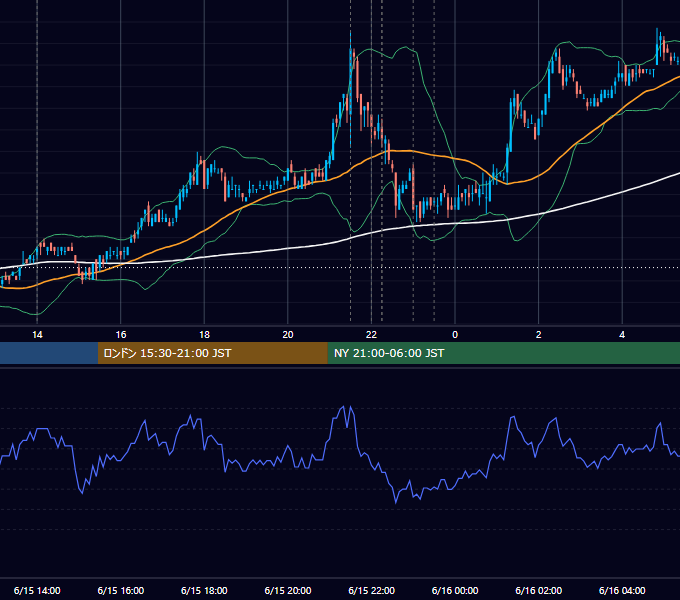Click the blue session bar before London

(49, 353)
